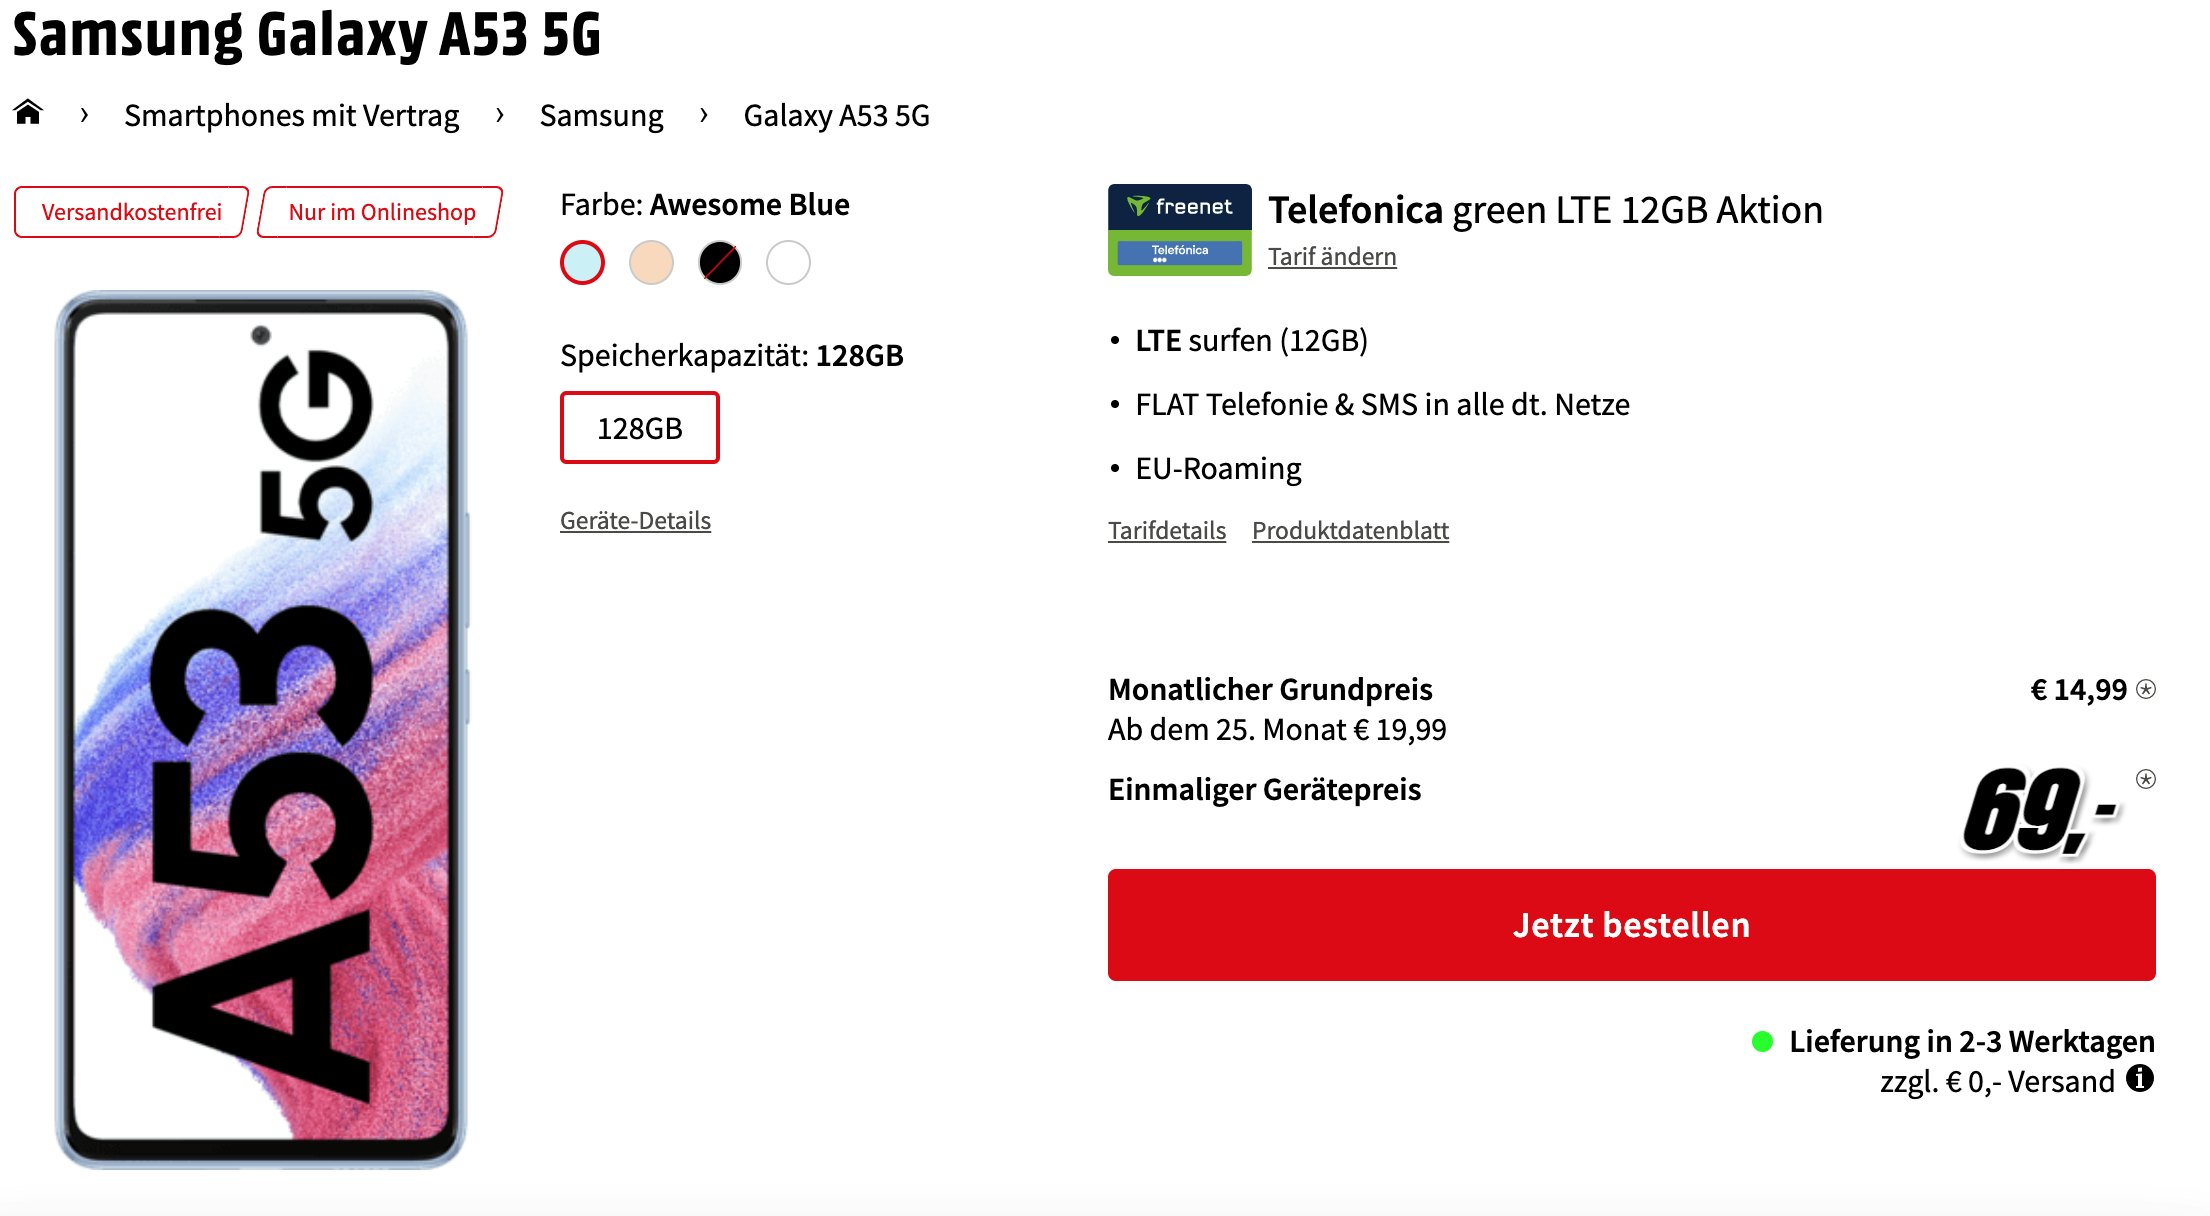Select the Awesome Blue color option
2210x1216 pixels.
tap(583, 262)
